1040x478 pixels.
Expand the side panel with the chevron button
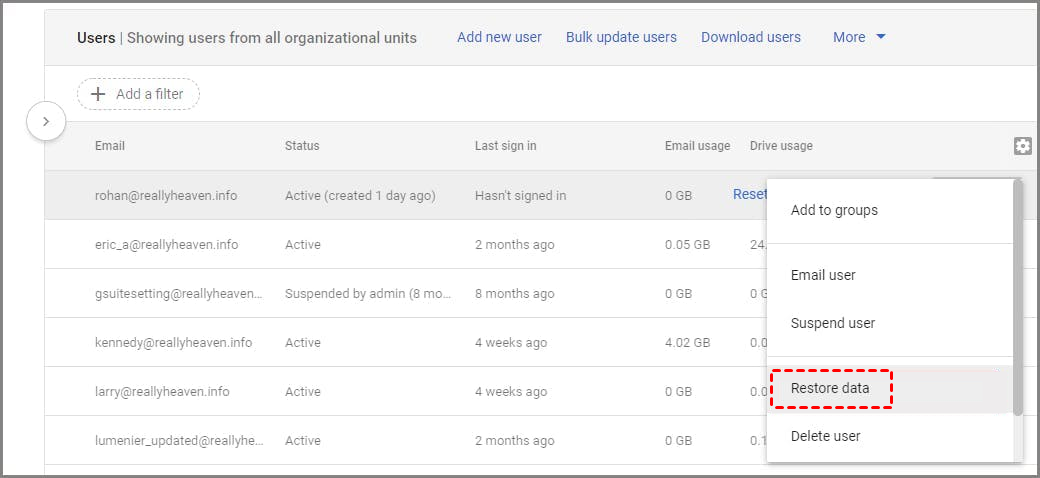pos(45,122)
